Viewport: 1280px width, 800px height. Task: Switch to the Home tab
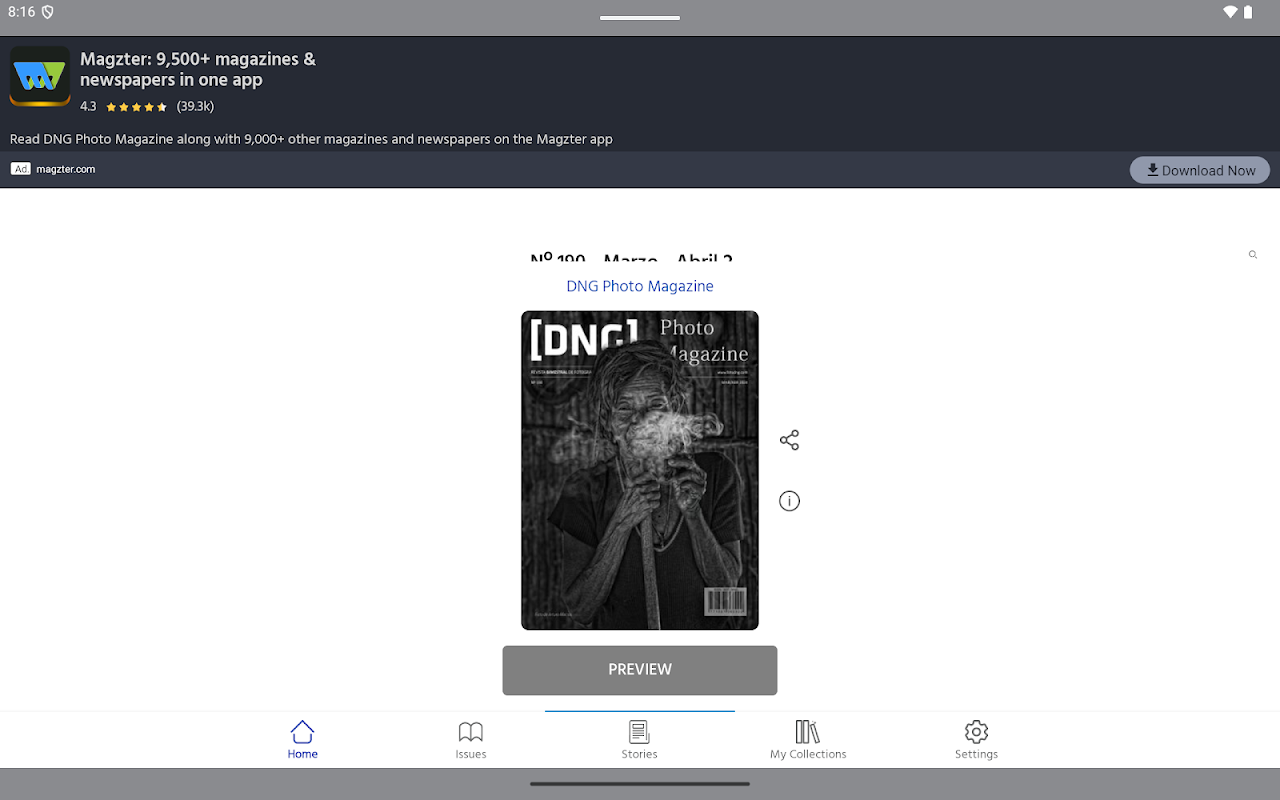302,740
